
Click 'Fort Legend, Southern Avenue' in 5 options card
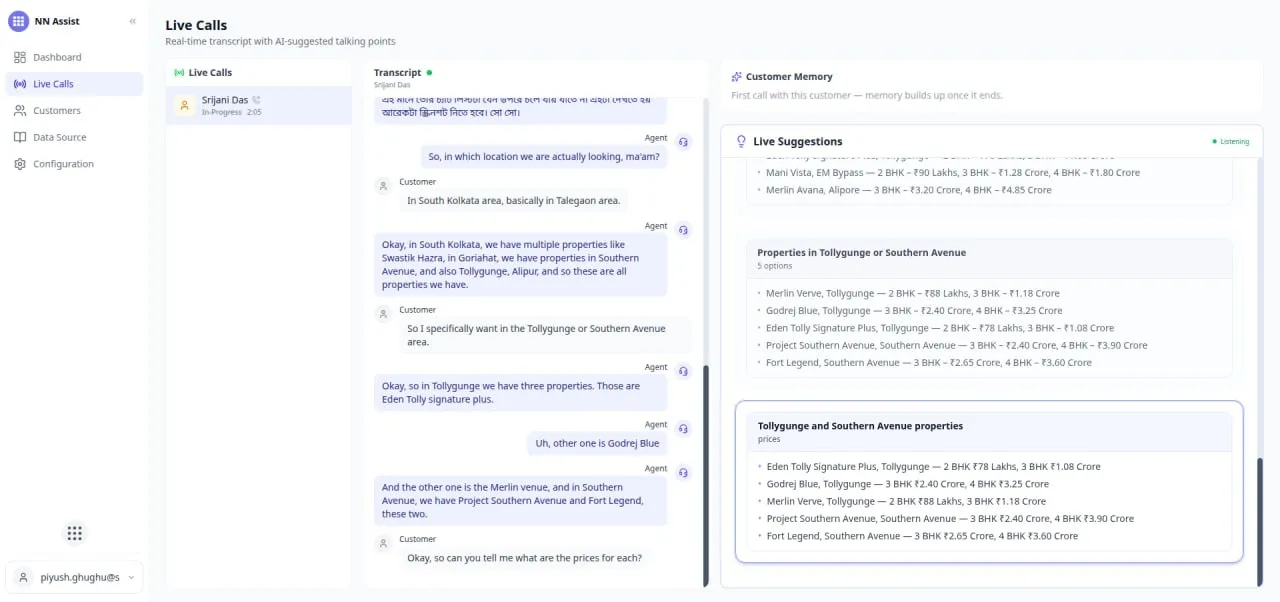[x=929, y=363]
